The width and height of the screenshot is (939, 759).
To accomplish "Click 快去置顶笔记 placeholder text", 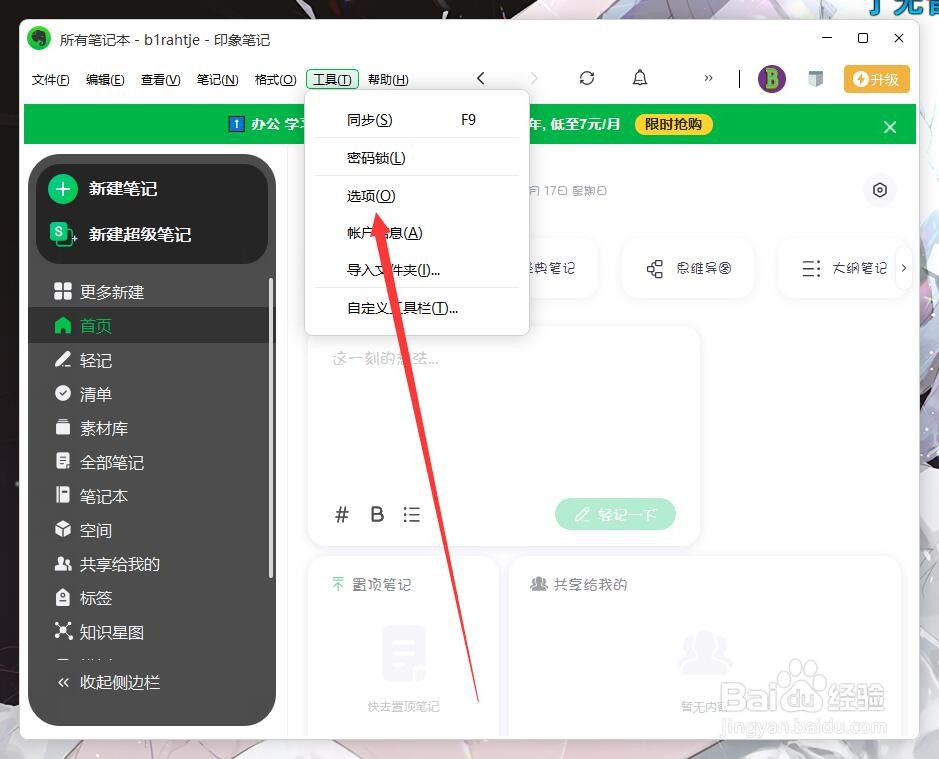I will pyautogui.click(x=404, y=707).
